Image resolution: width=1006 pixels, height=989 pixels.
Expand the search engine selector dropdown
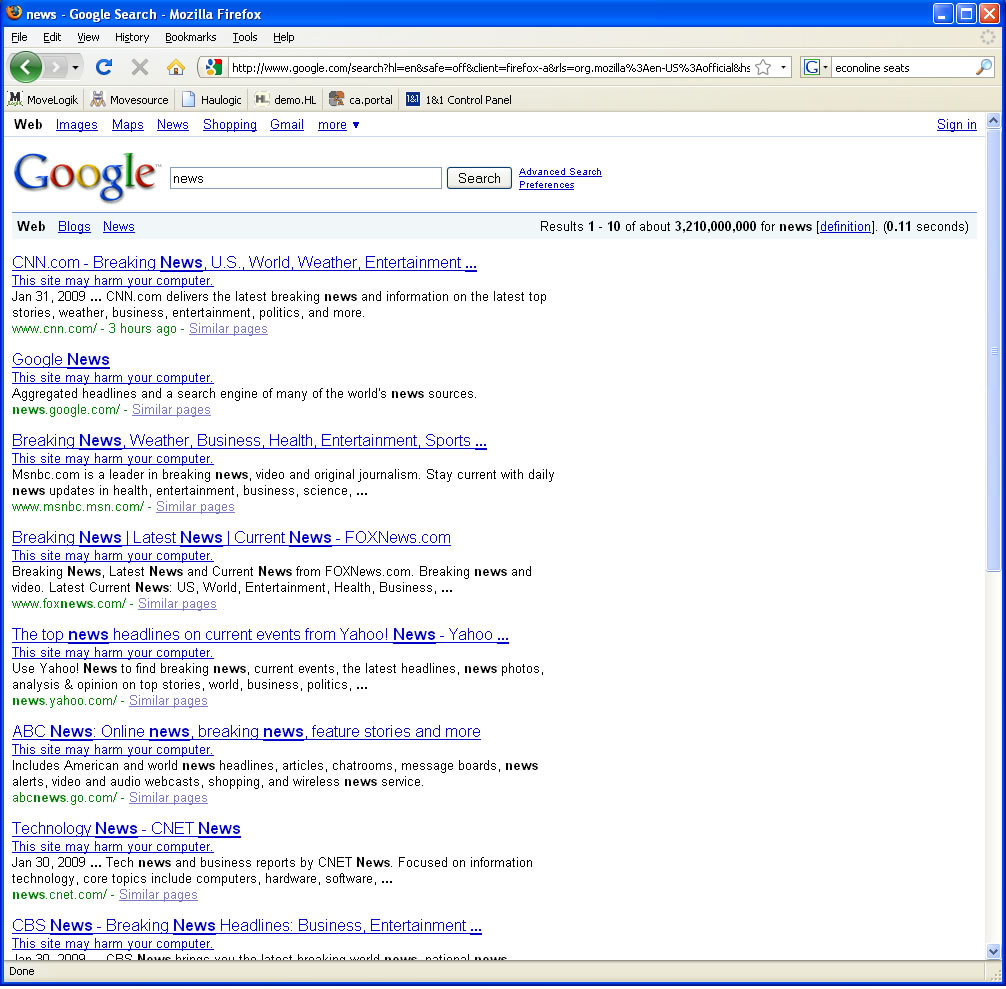pos(816,67)
